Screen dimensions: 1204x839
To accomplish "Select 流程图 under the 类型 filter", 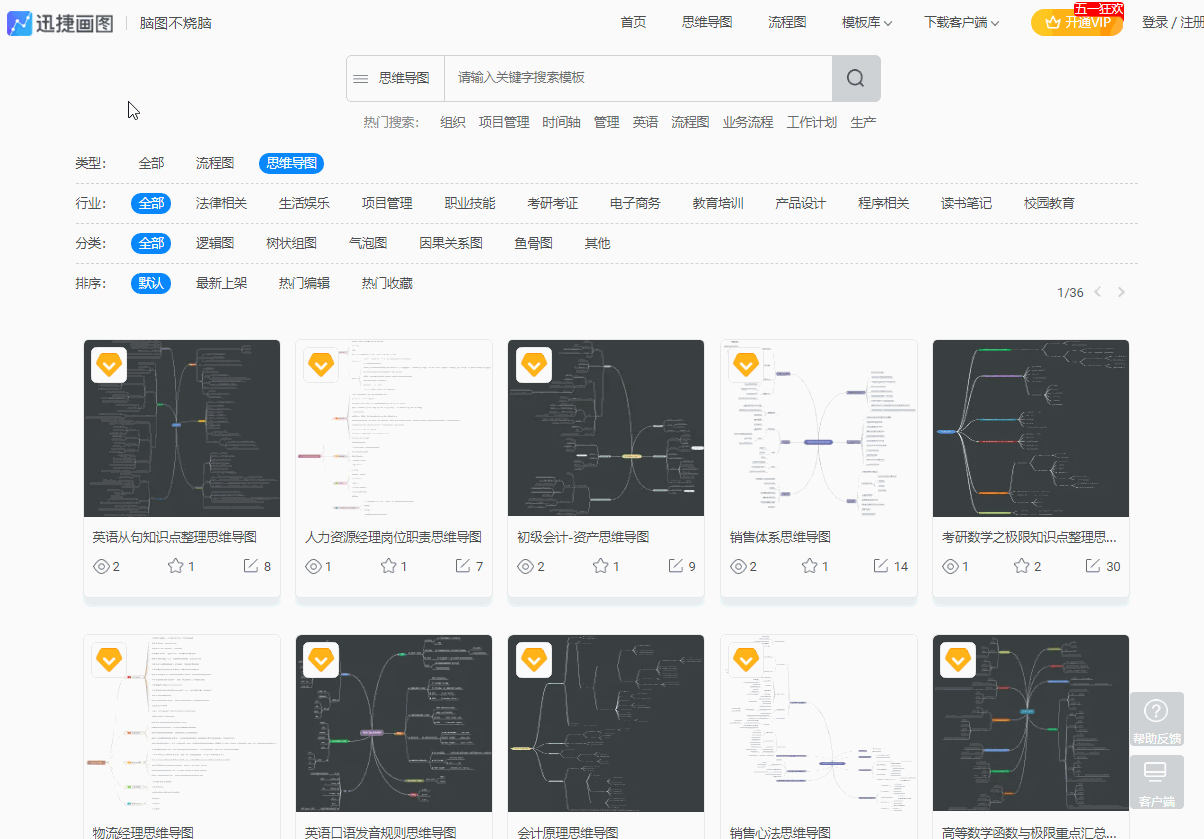I will [214, 163].
